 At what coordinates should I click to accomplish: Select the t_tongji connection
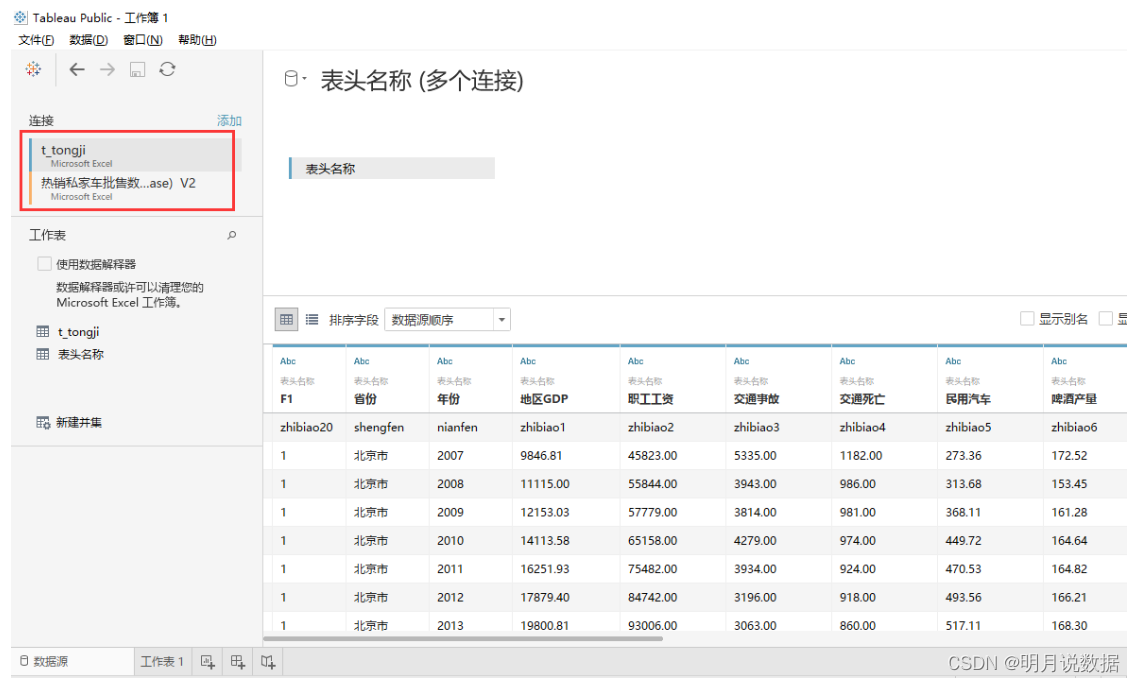(135, 155)
